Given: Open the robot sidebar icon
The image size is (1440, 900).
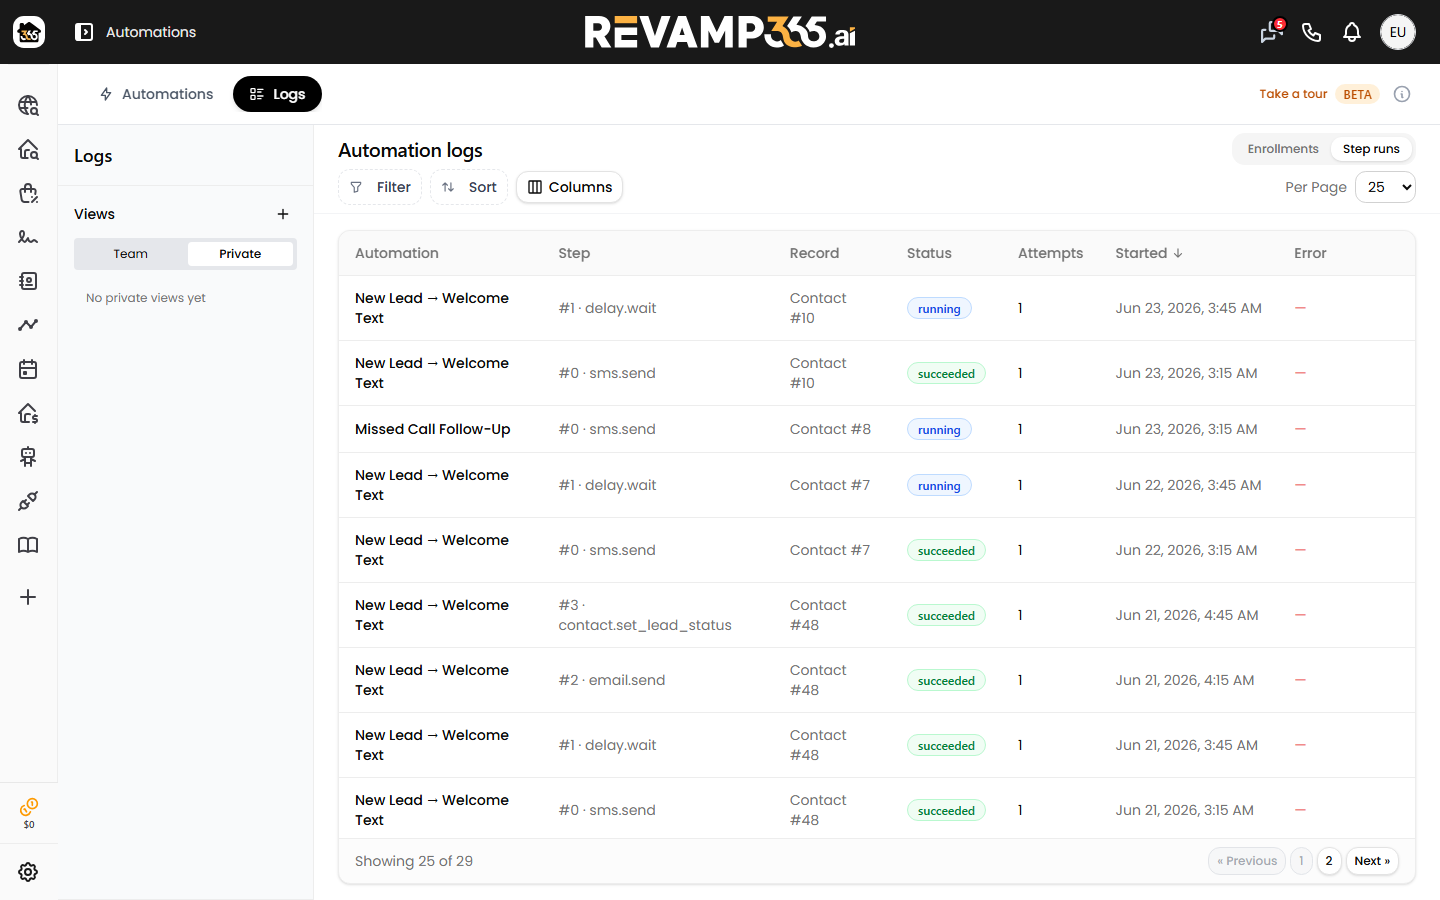Looking at the screenshot, I should [28, 457].
